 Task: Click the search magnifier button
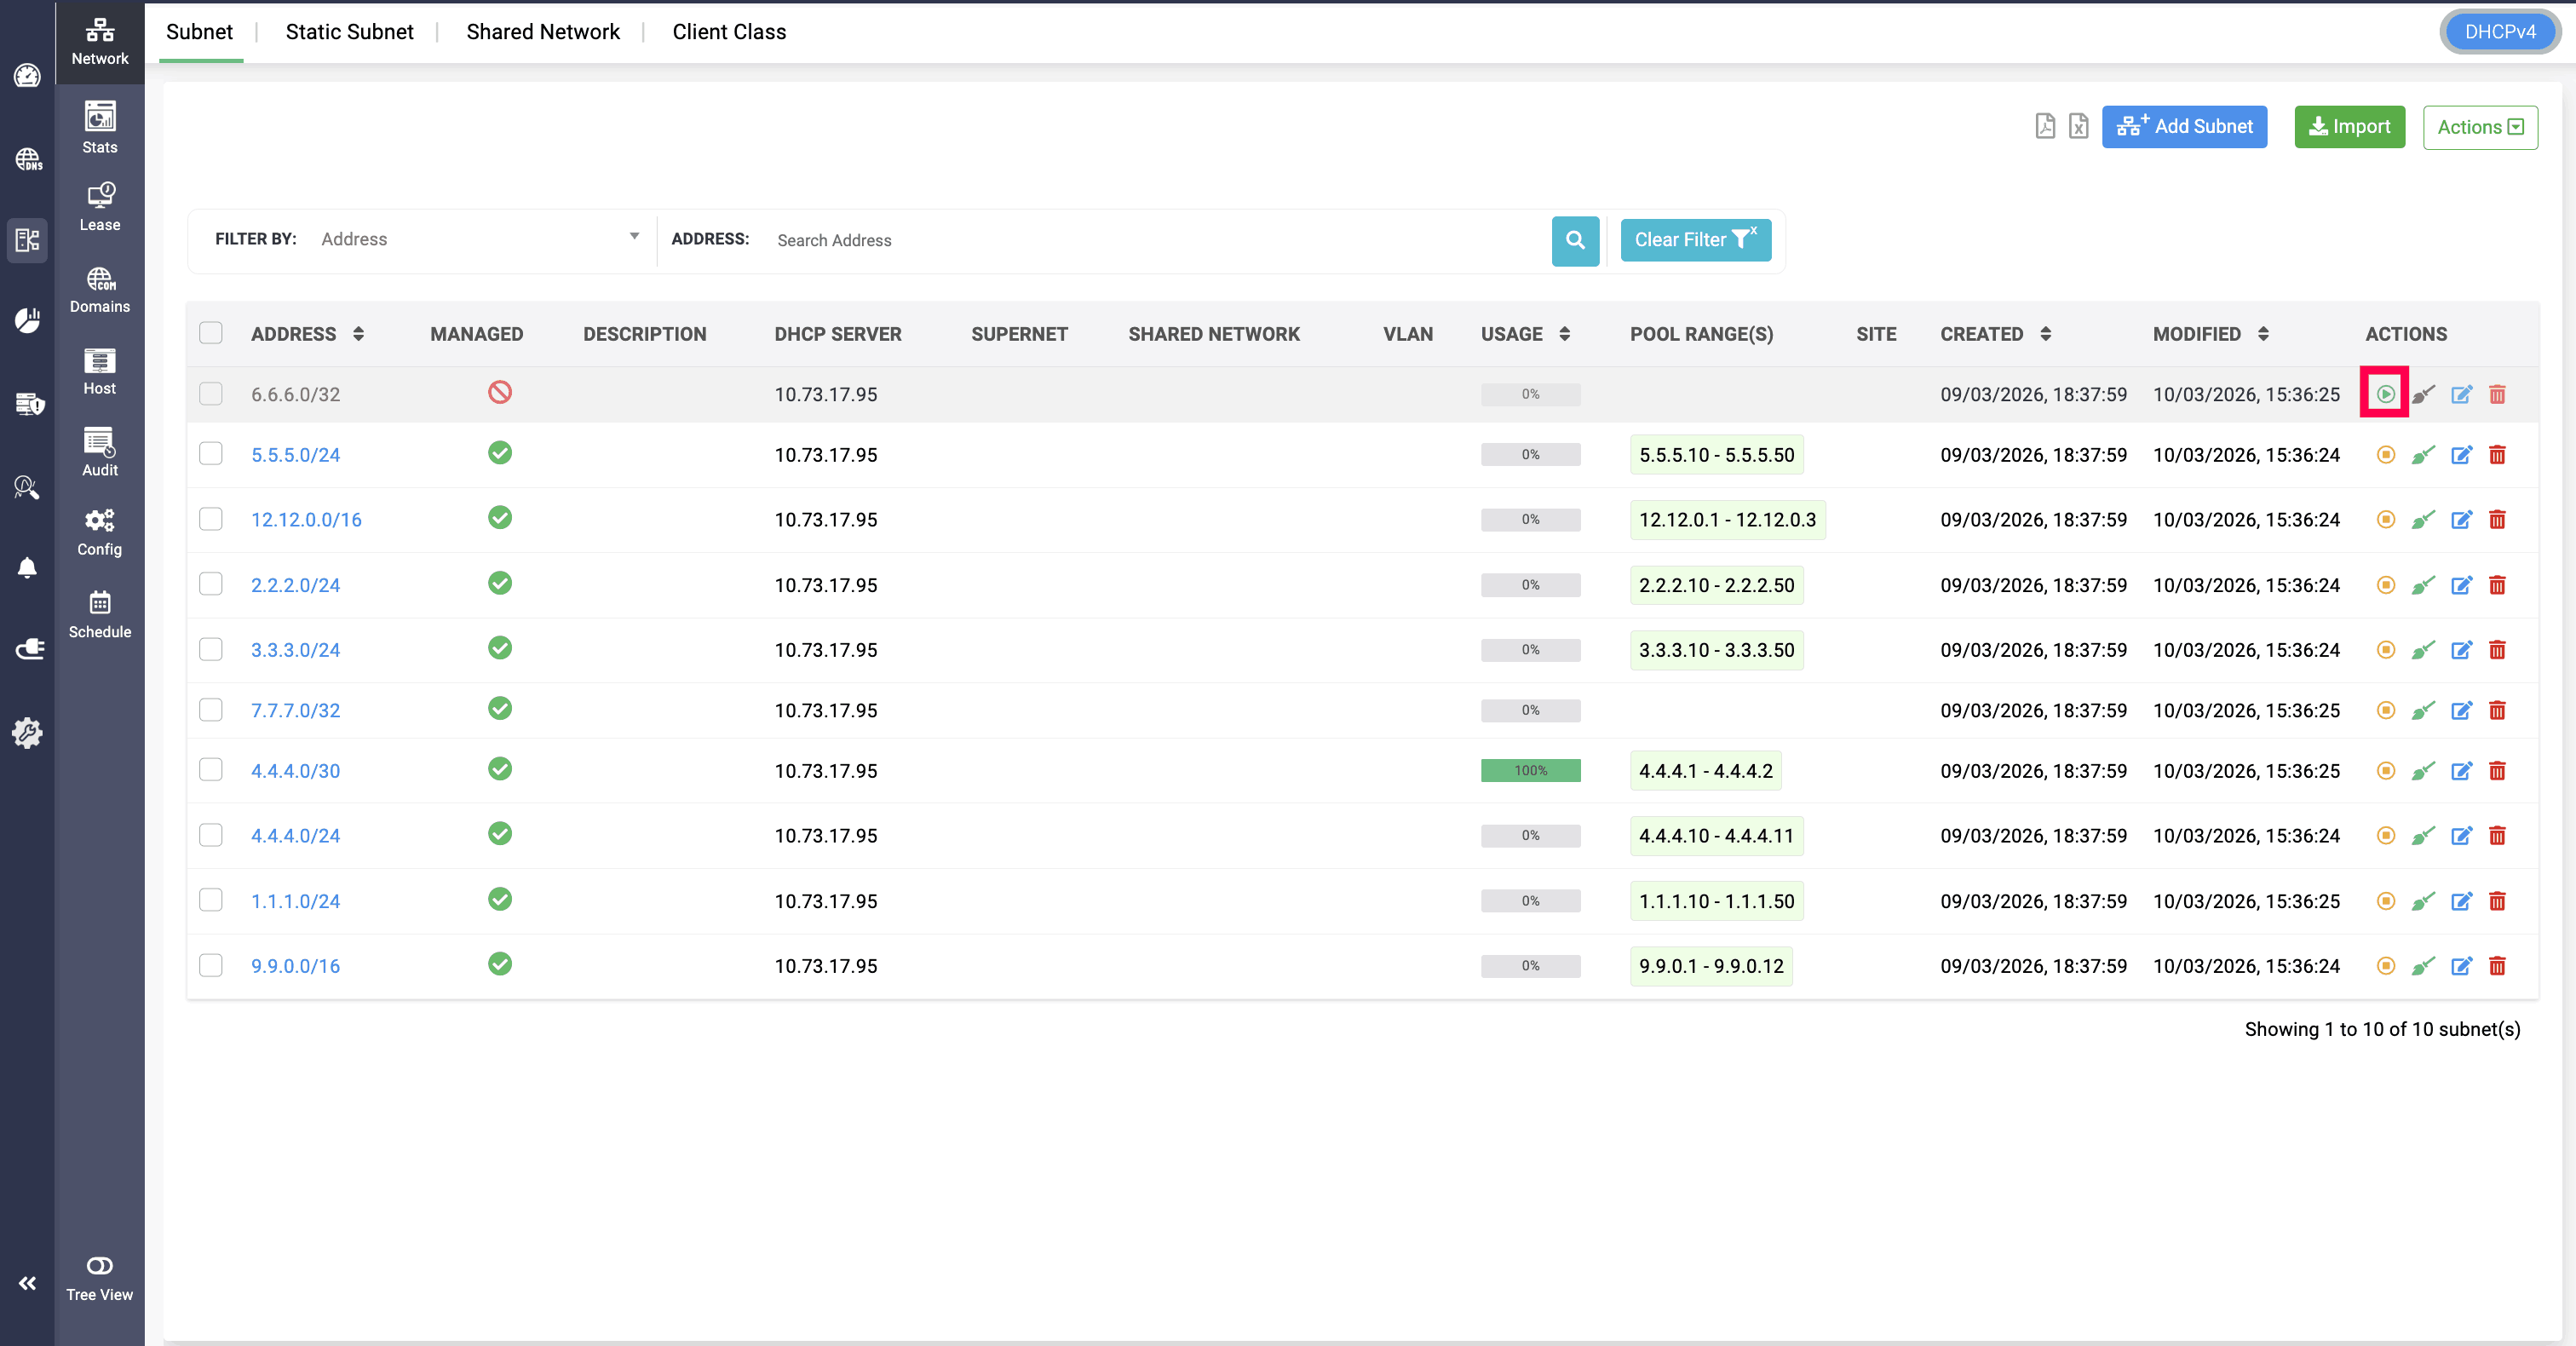pos(1575,240)
